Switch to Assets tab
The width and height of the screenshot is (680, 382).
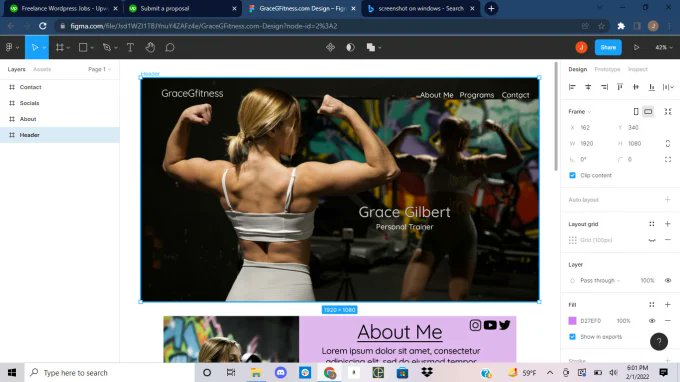42,69
